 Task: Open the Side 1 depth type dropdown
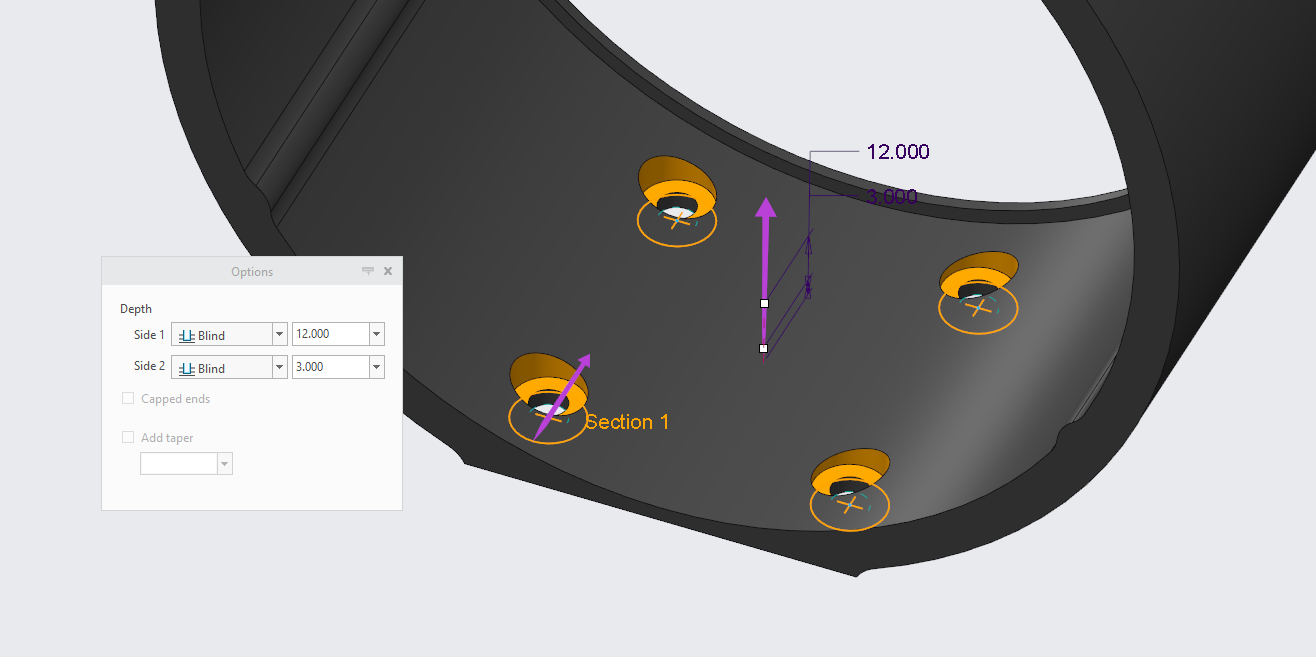coord(278,334)
